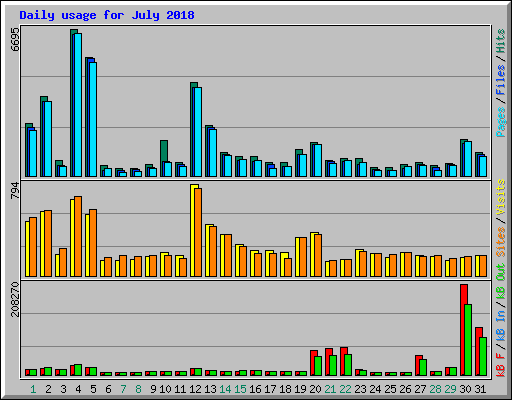Click the vertical Files legend label
The width and height of the screenshot is (512, 400).
tap(501, 80)
